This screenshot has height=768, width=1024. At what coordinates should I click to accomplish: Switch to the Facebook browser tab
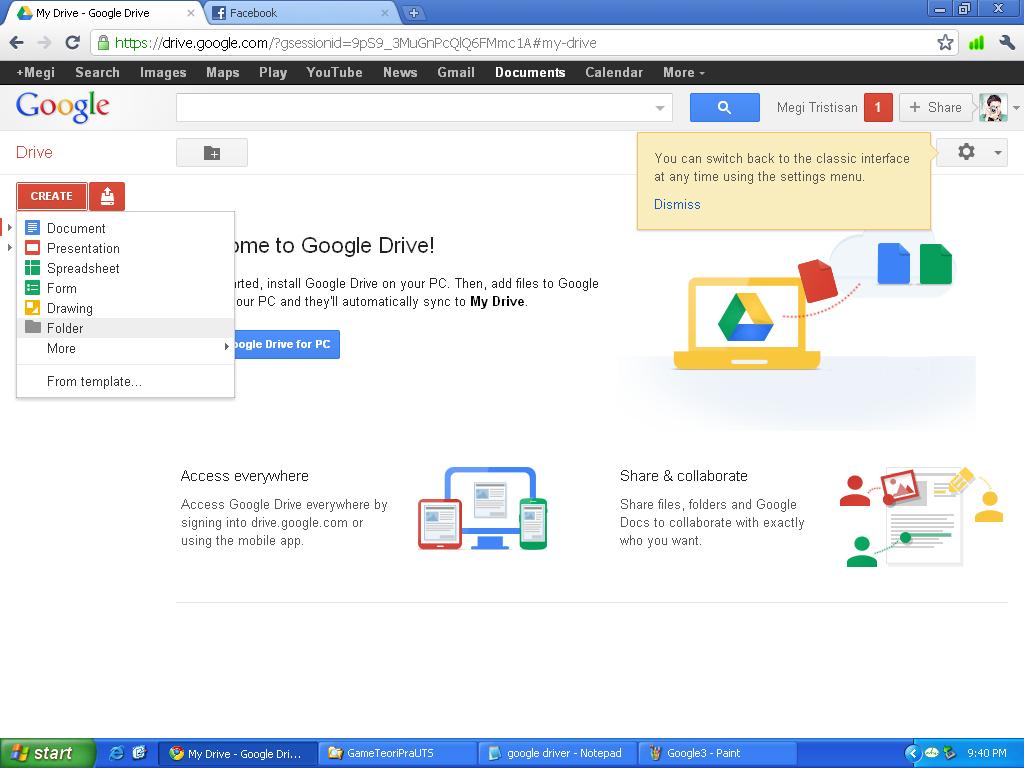coord(301,13)
